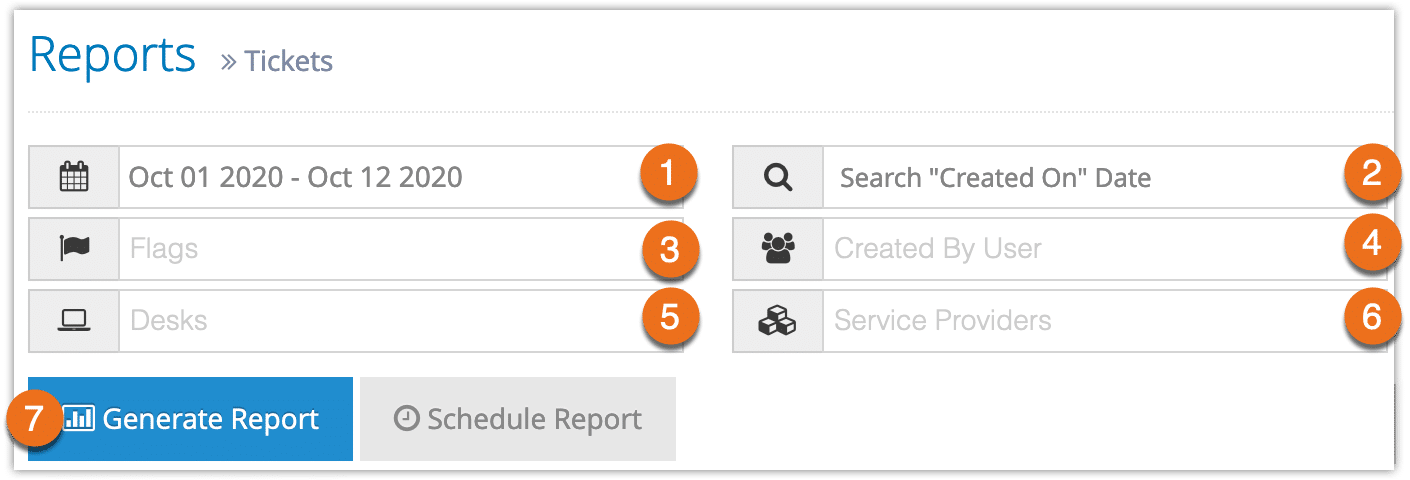Viewport: 1410px width, 480px height.
Task: Click the Generate Report button
Action: coord(190,419)
